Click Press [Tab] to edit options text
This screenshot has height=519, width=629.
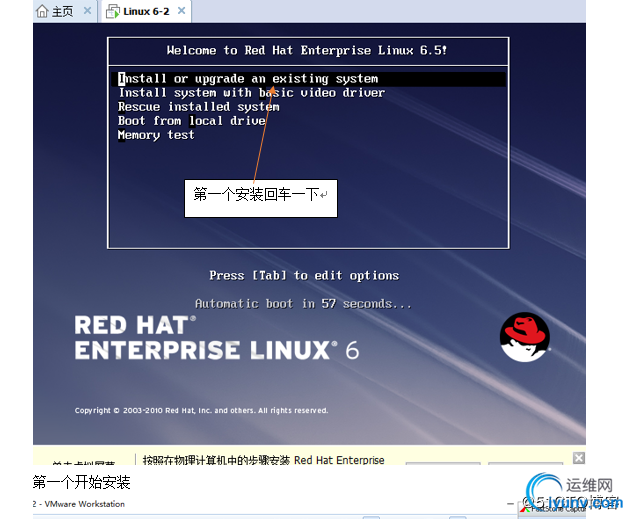(x=304, y=276)
